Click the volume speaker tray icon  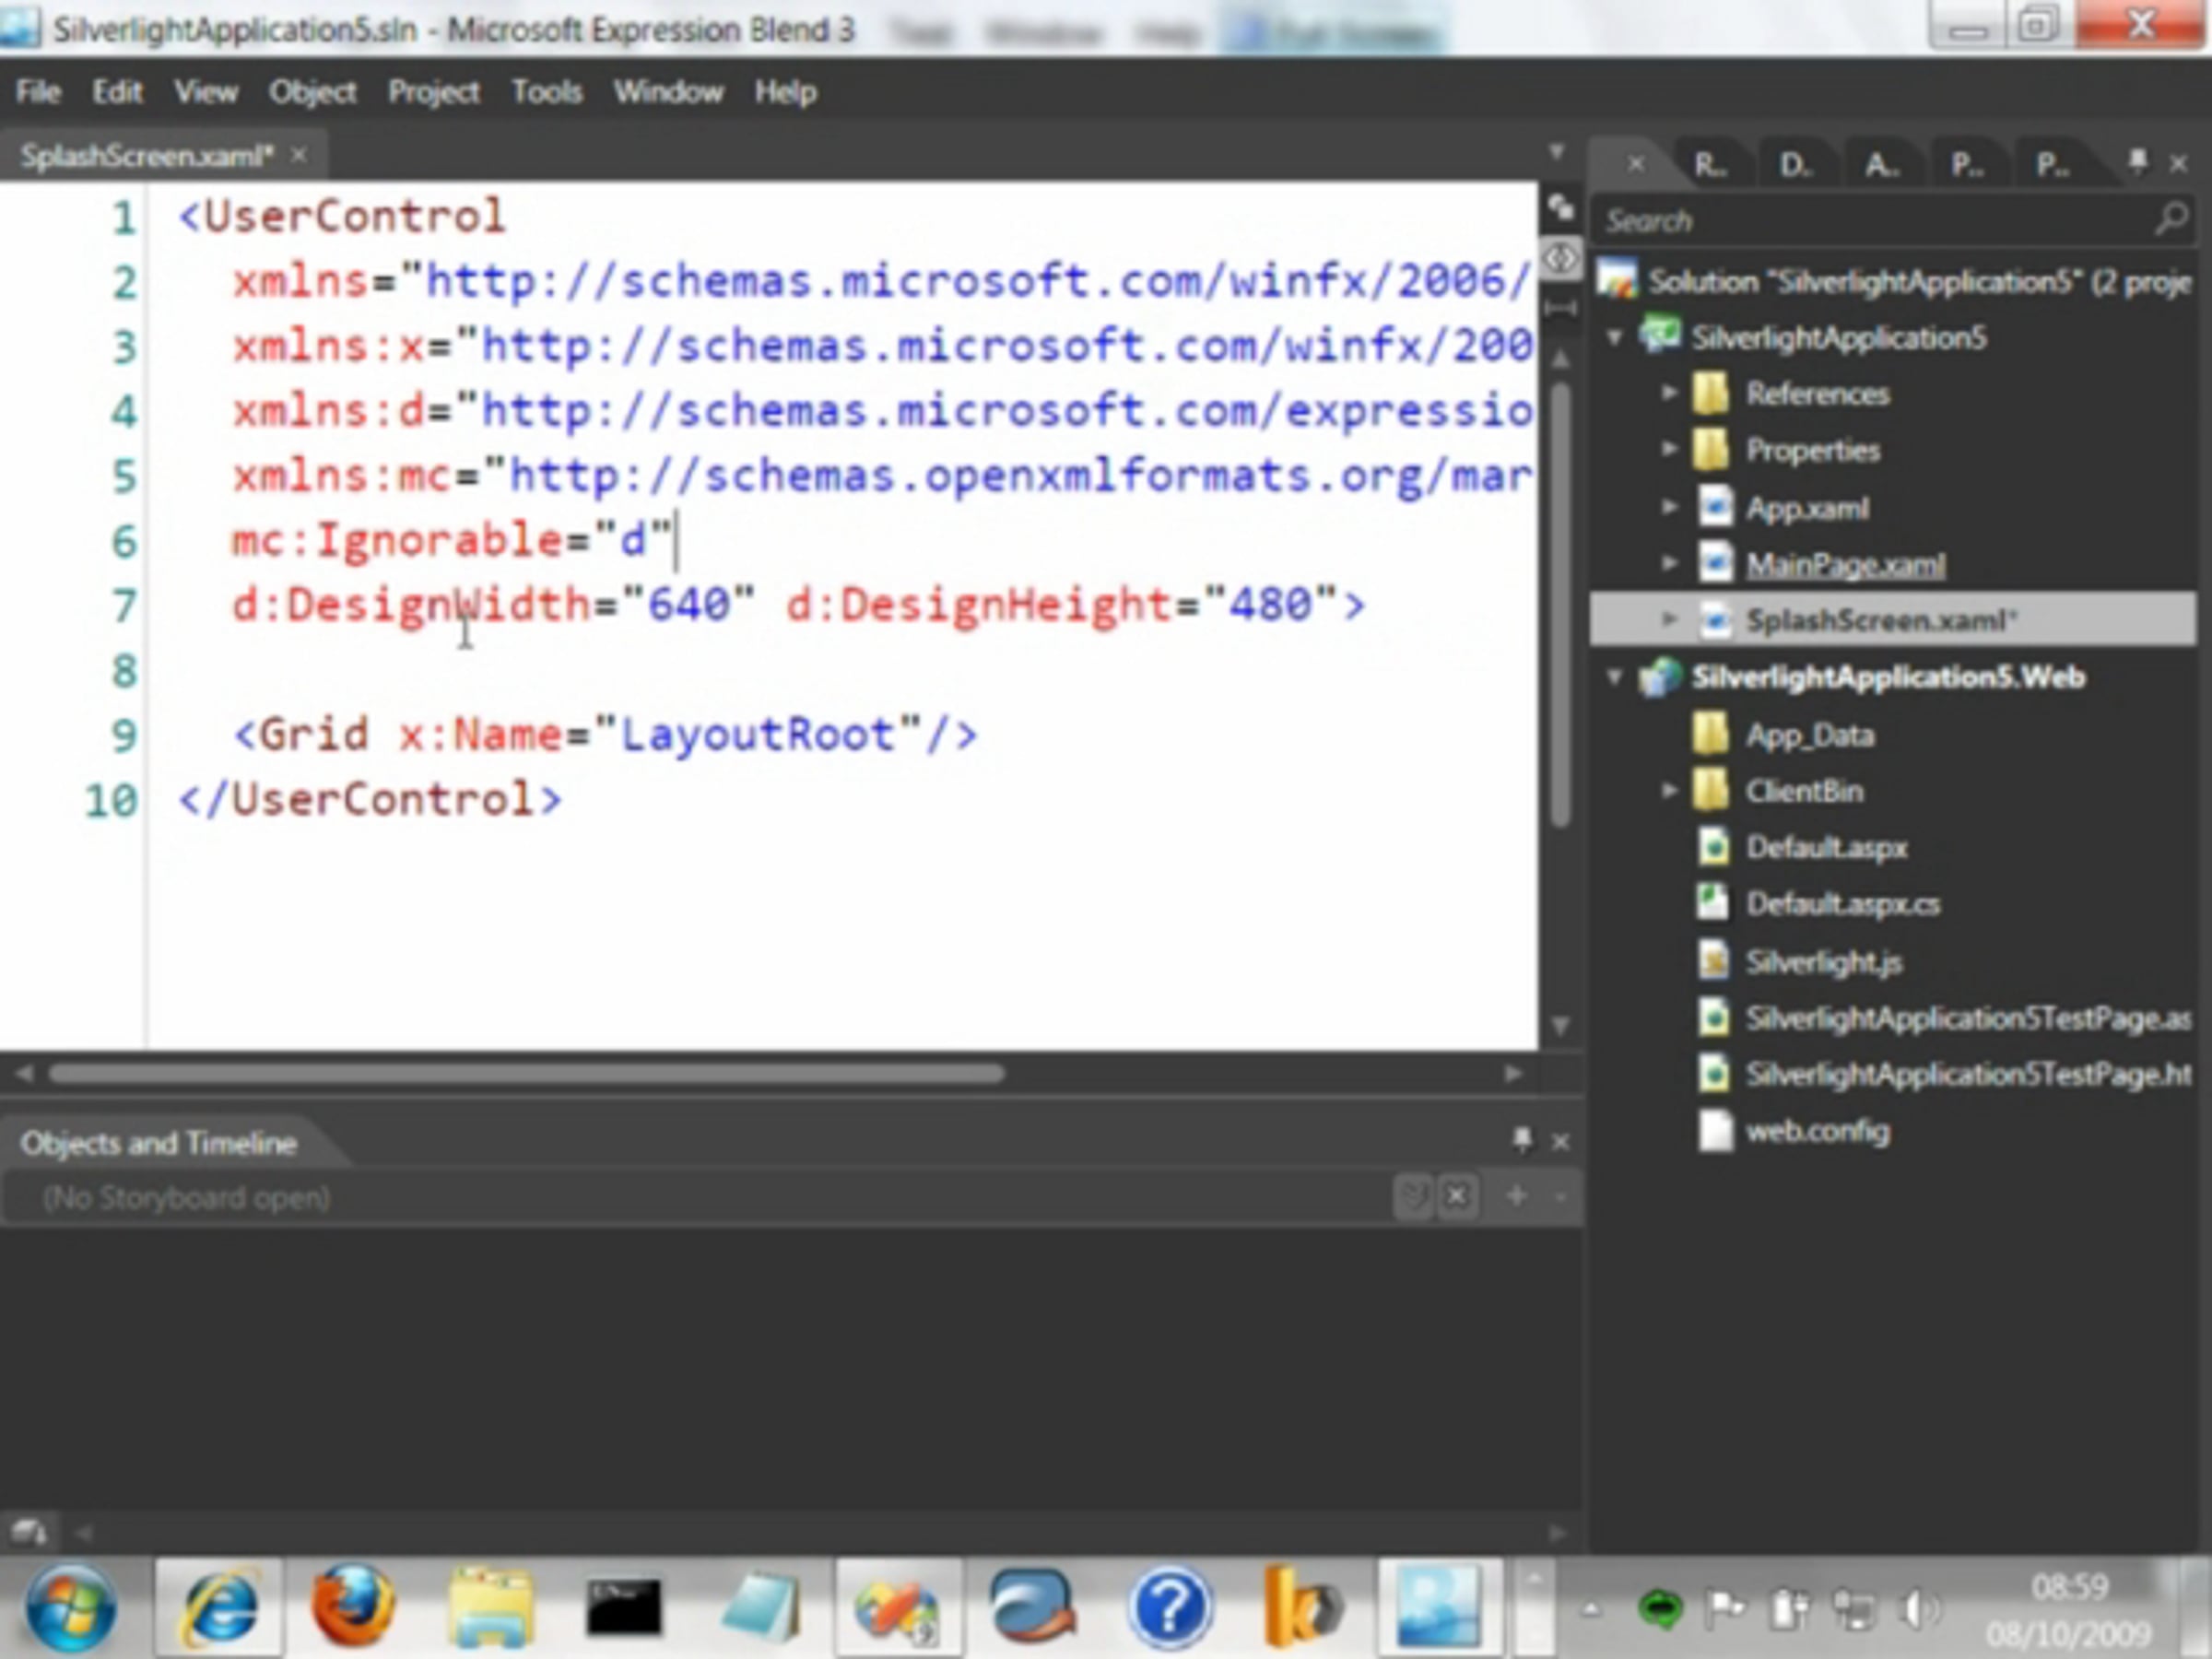coord(1918,1609)
